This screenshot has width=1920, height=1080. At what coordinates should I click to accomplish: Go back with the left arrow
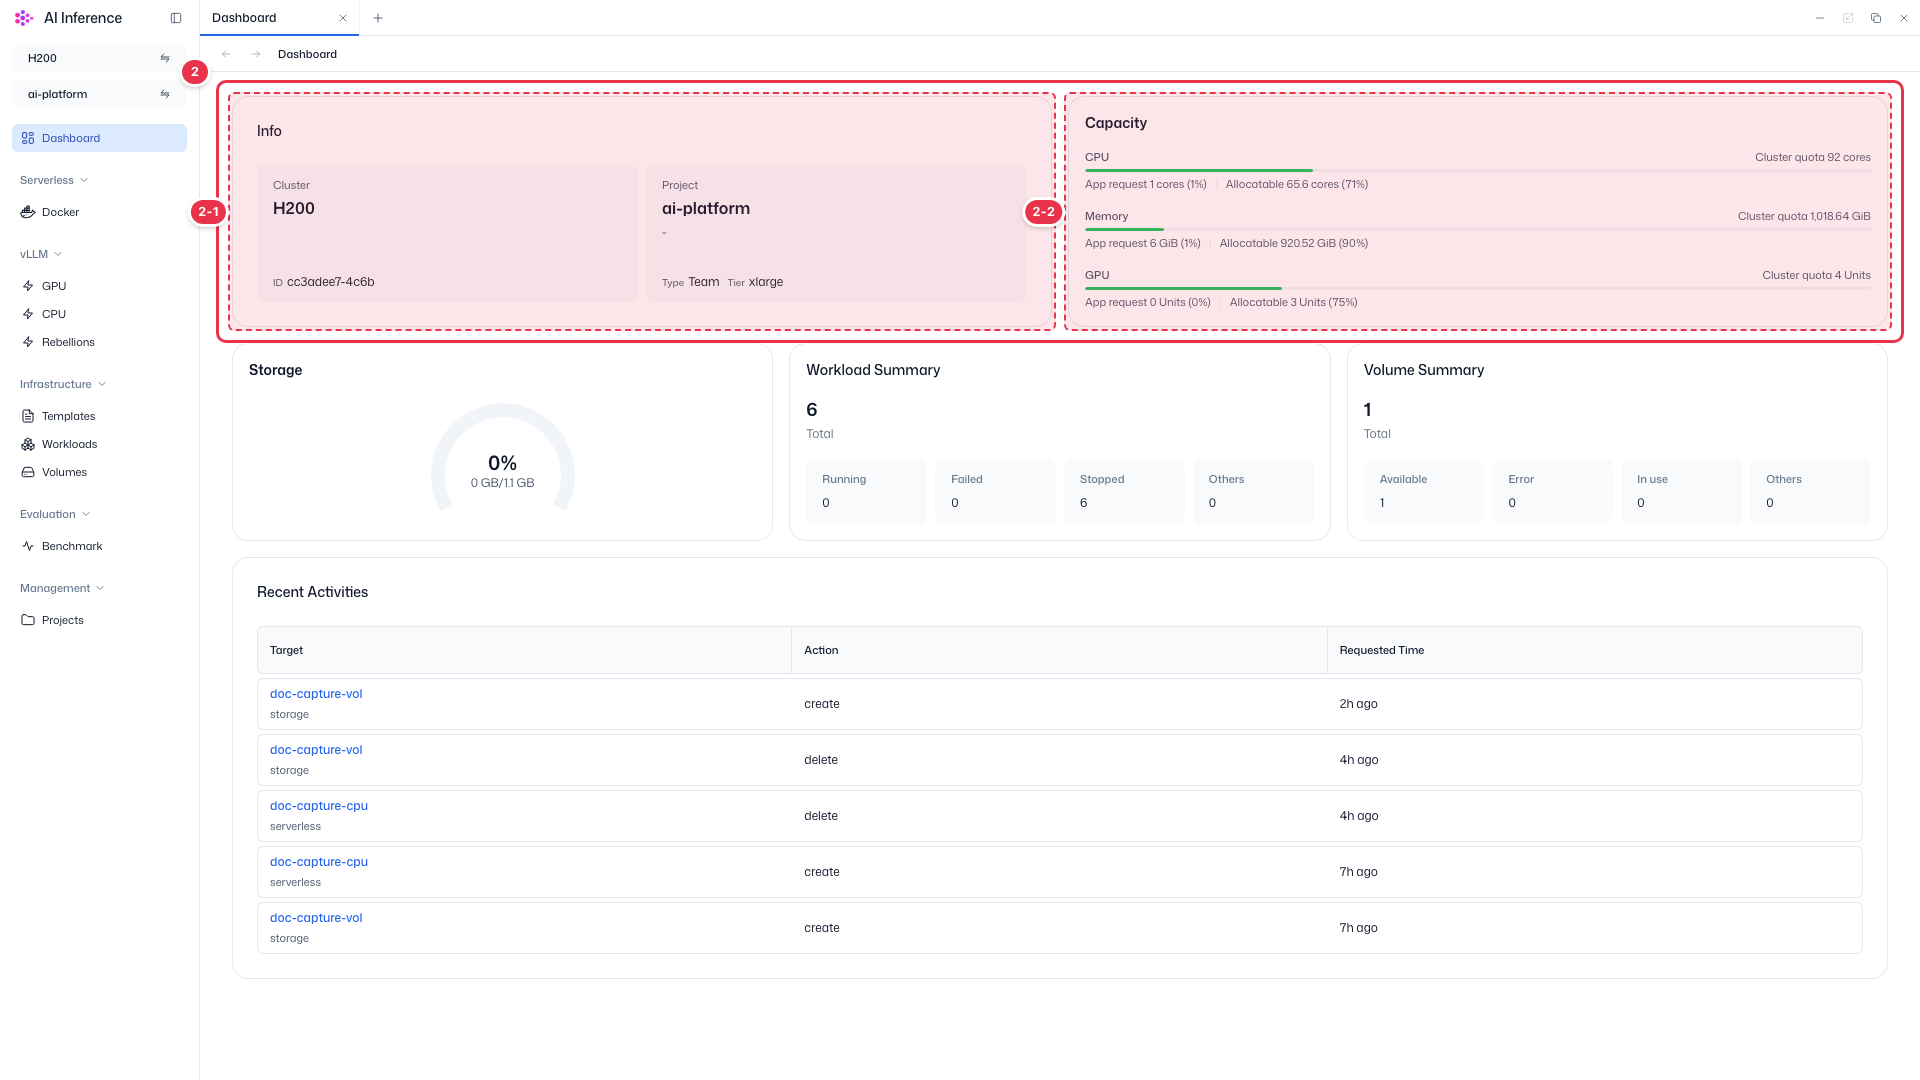pos(226,54)
